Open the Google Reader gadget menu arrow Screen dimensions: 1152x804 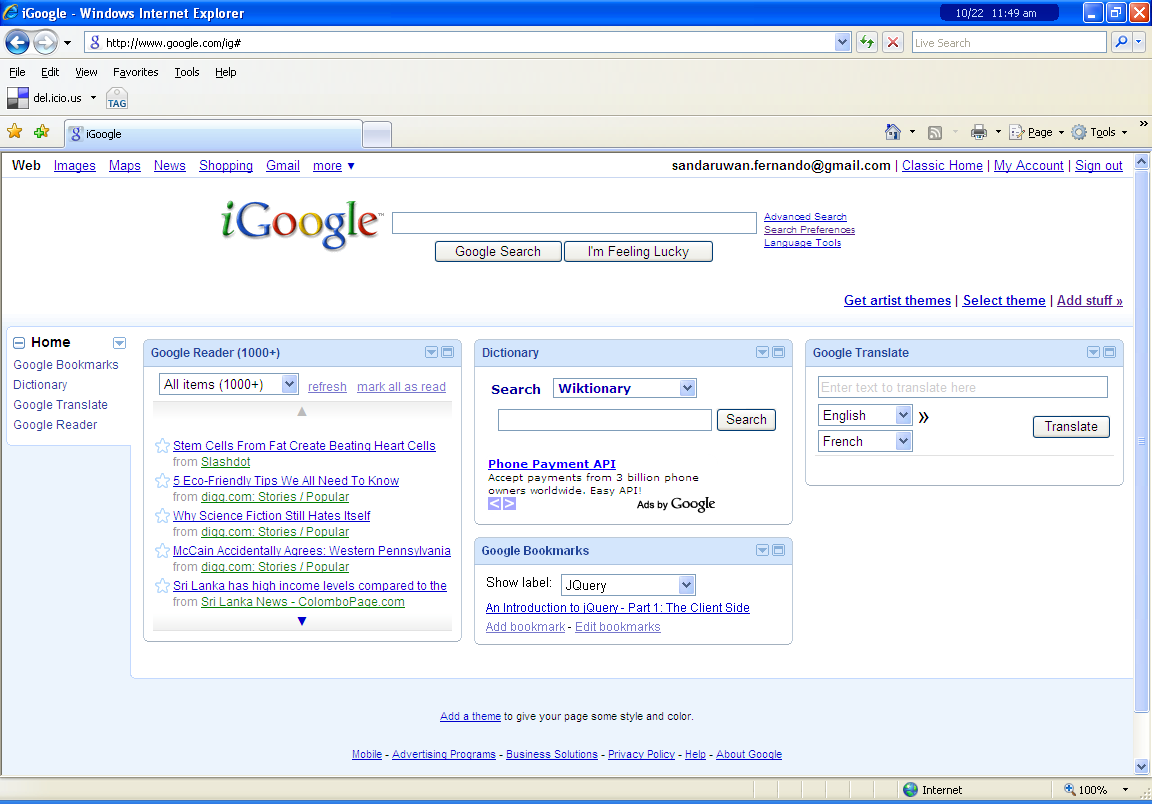coord(431,352)
